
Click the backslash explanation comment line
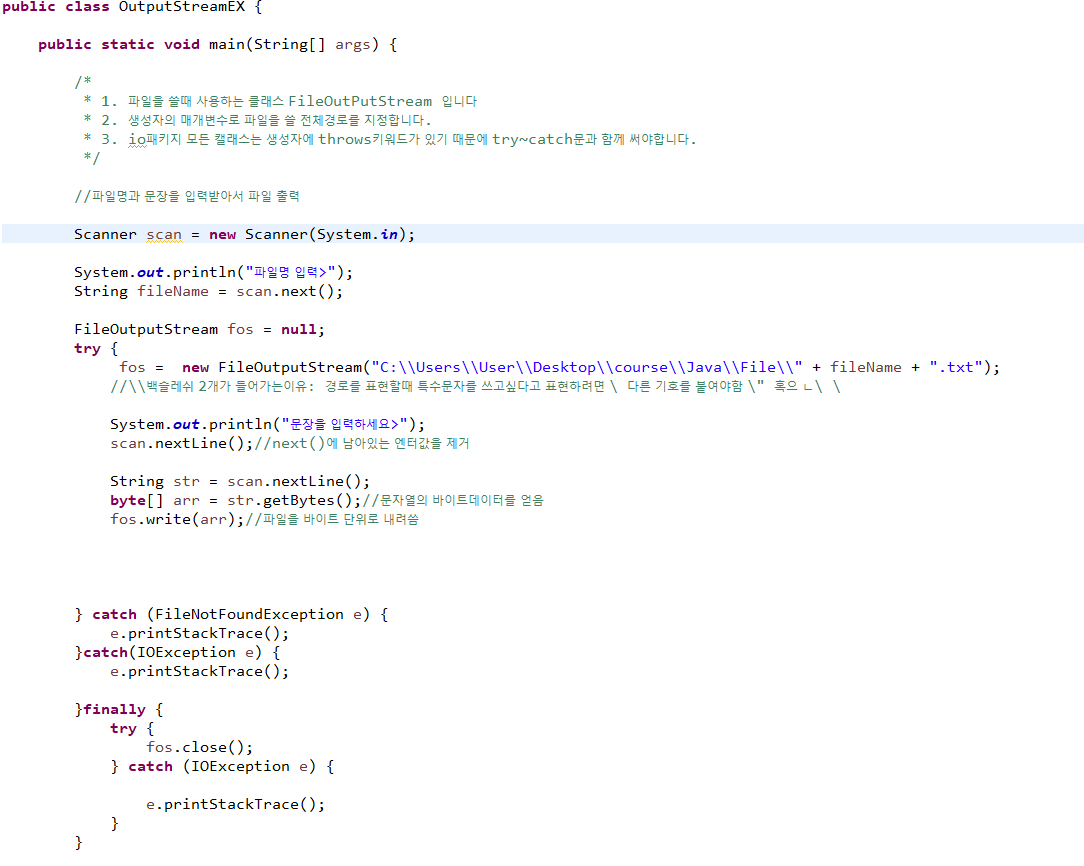pos(476,386)
